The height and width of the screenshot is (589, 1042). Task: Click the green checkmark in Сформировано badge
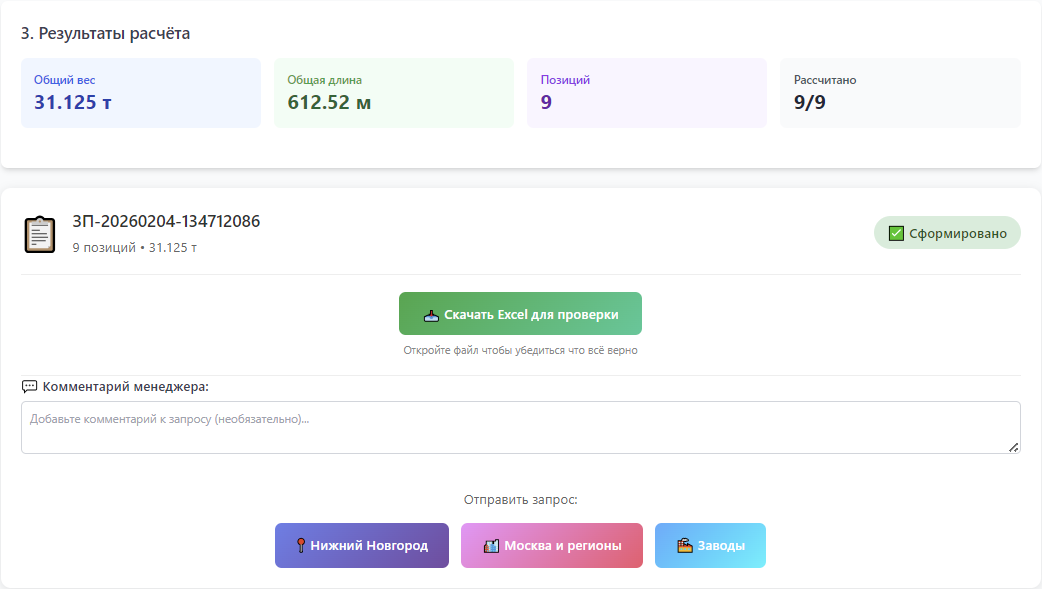[896, 233]
